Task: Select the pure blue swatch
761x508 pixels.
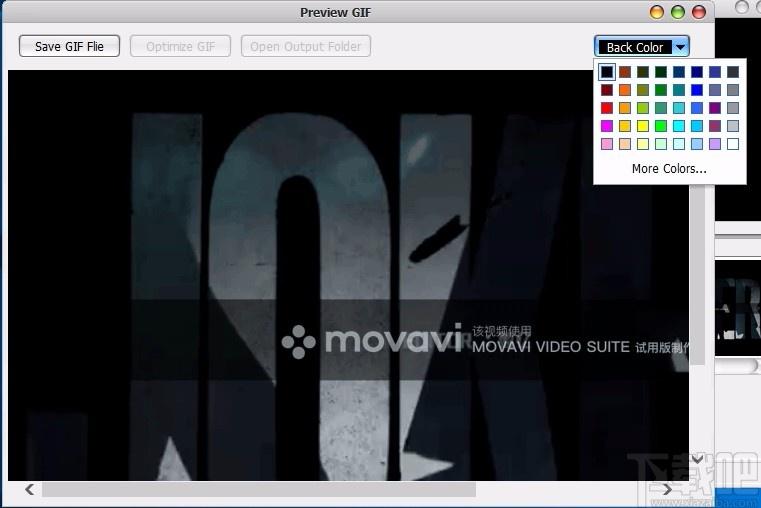Action: coord(696,90)
